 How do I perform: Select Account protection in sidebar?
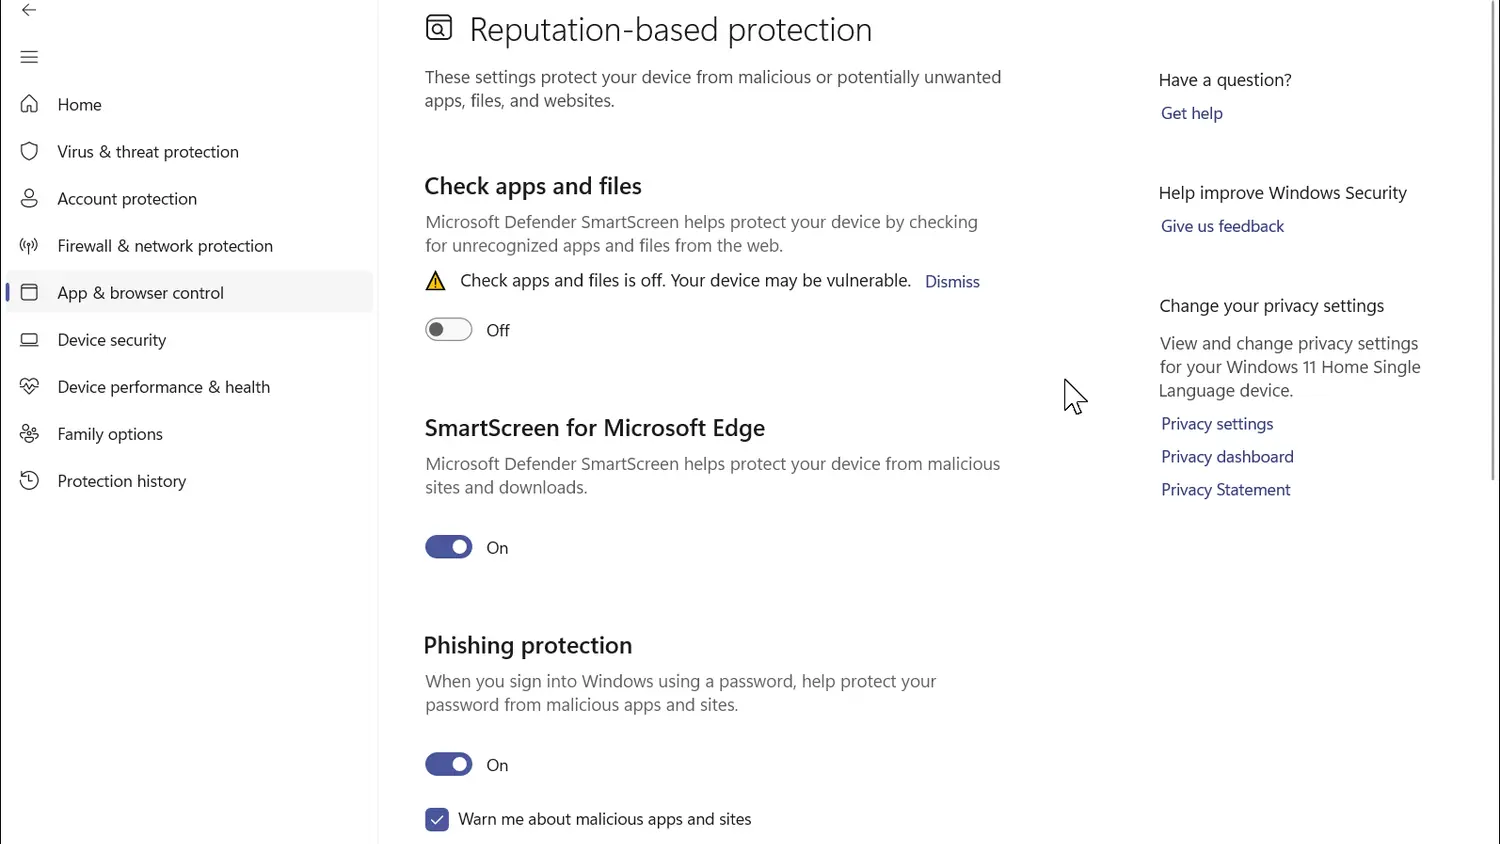coord(189,198)
